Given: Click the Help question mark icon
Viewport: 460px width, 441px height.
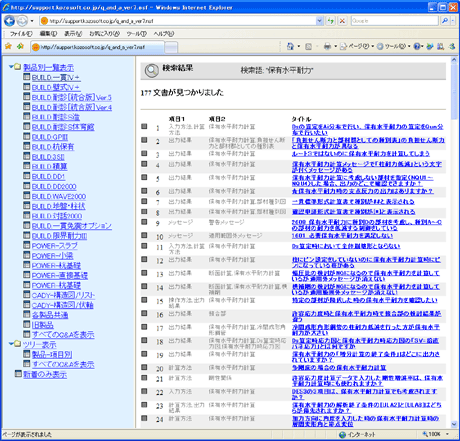Looking at the screenshot, I should coord(417,47).
